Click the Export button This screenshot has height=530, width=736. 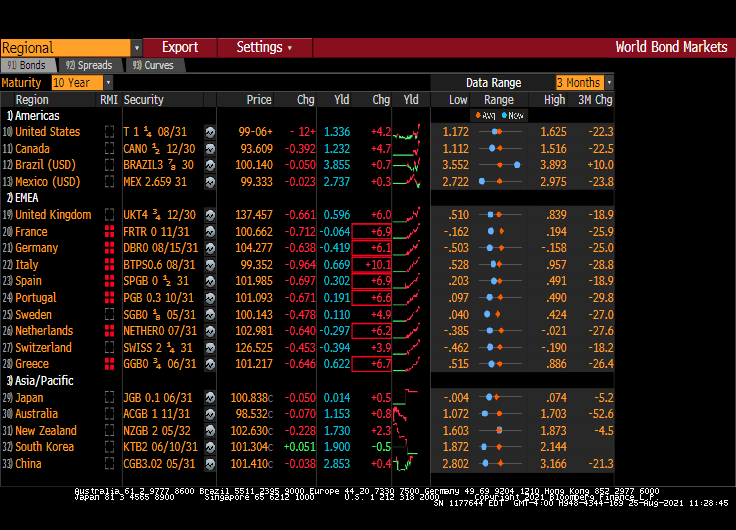click(x=180, y=47)
